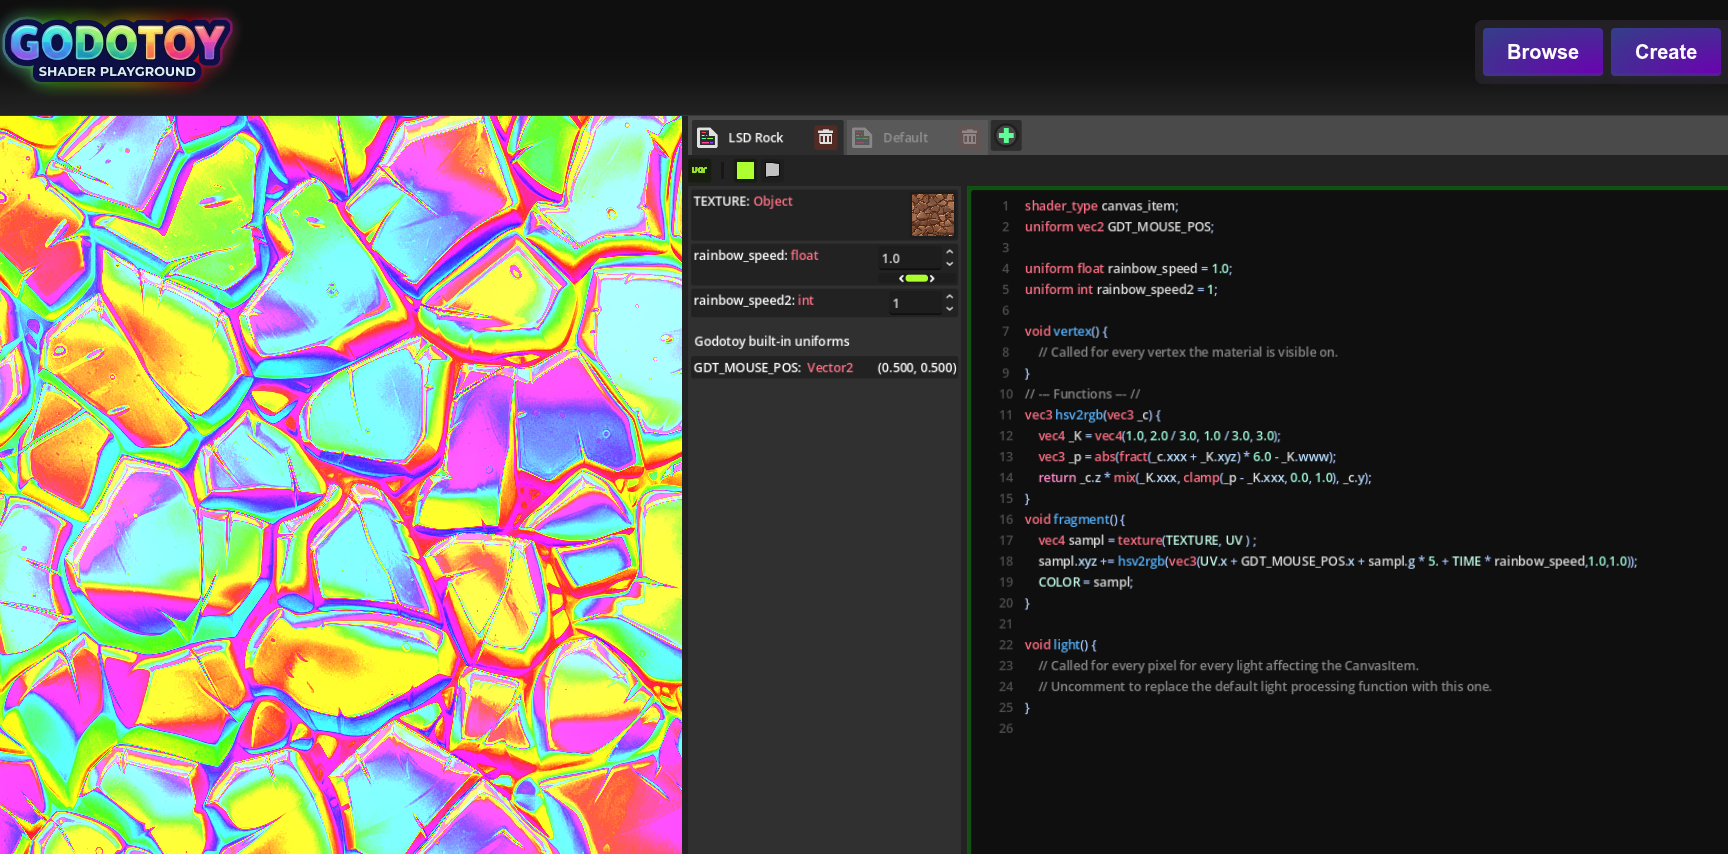Image resolution: width=1728 pixels, height=854 pixels.
Task: Open the TEXTURE rock thumbnail
Action: coord(932,215)
